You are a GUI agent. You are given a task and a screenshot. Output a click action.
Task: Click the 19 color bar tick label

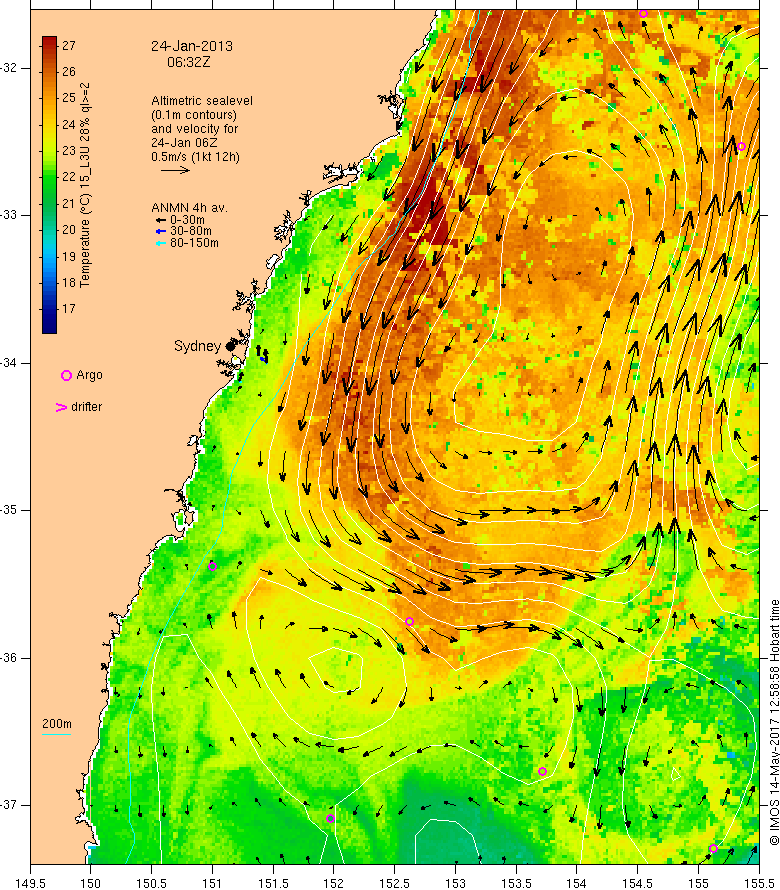point(69,256)
